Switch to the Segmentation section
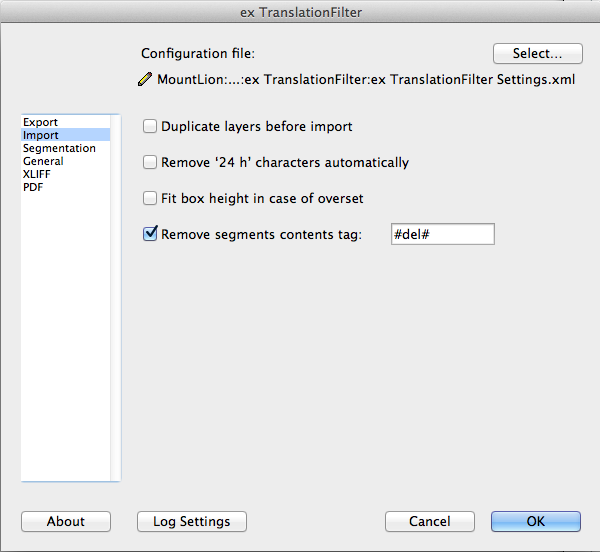 [x=59, y=148]
